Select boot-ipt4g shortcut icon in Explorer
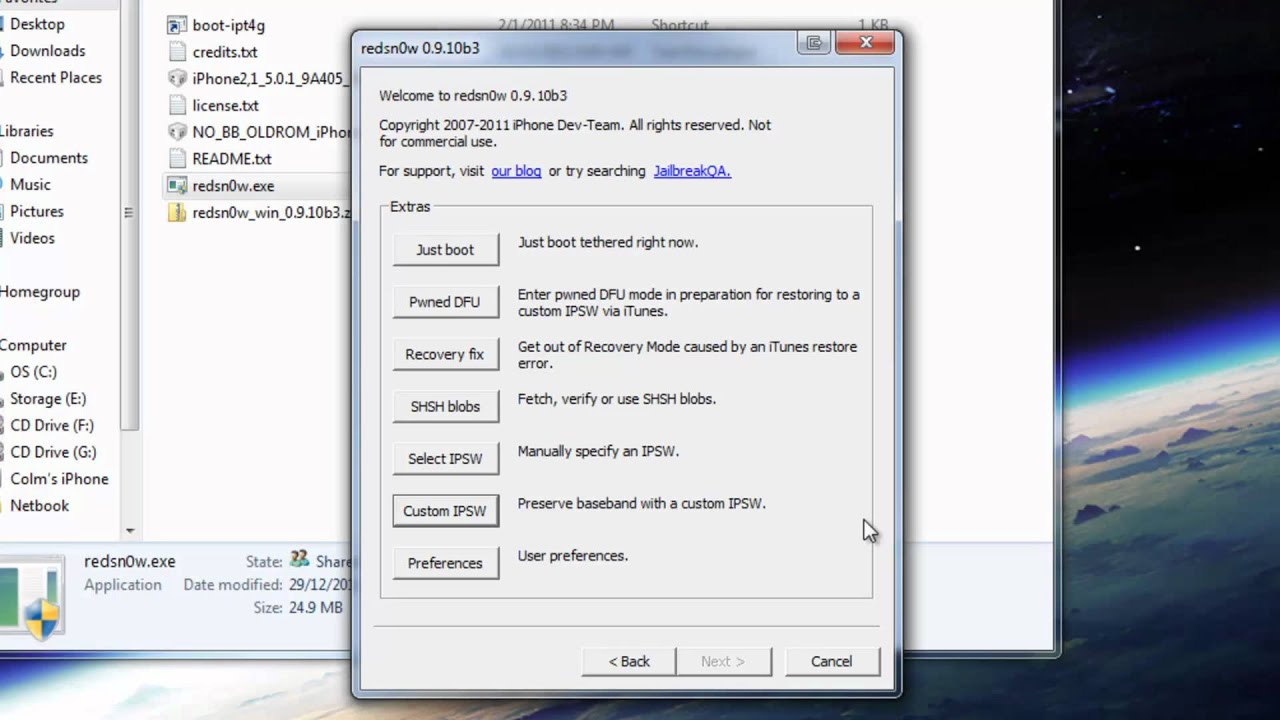The image size is (1280, 720). click(x=177, y=25)
